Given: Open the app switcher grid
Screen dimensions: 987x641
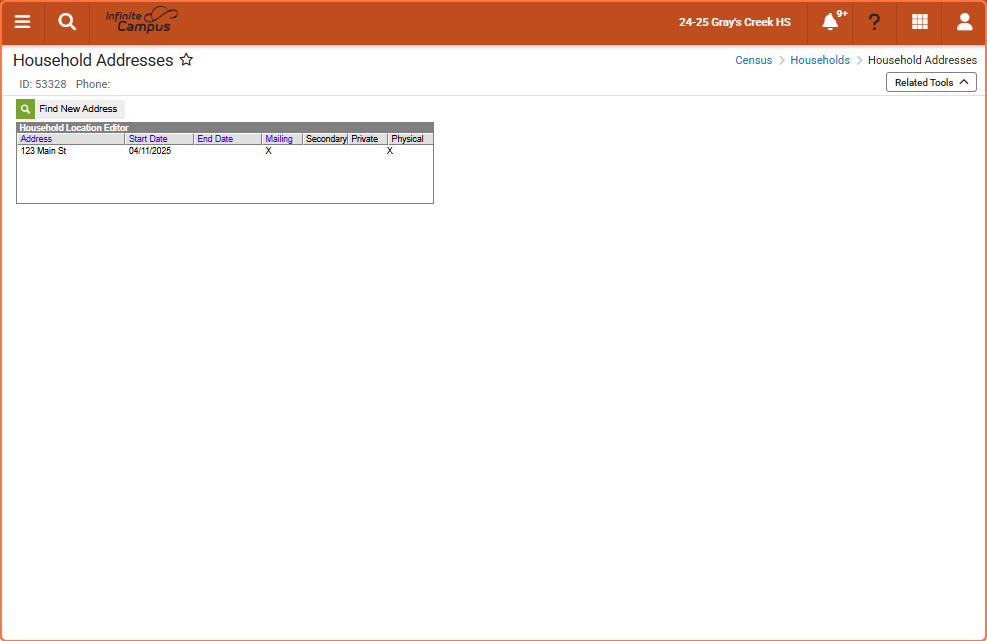Looking at the screenshot, I should click(920, 22).
